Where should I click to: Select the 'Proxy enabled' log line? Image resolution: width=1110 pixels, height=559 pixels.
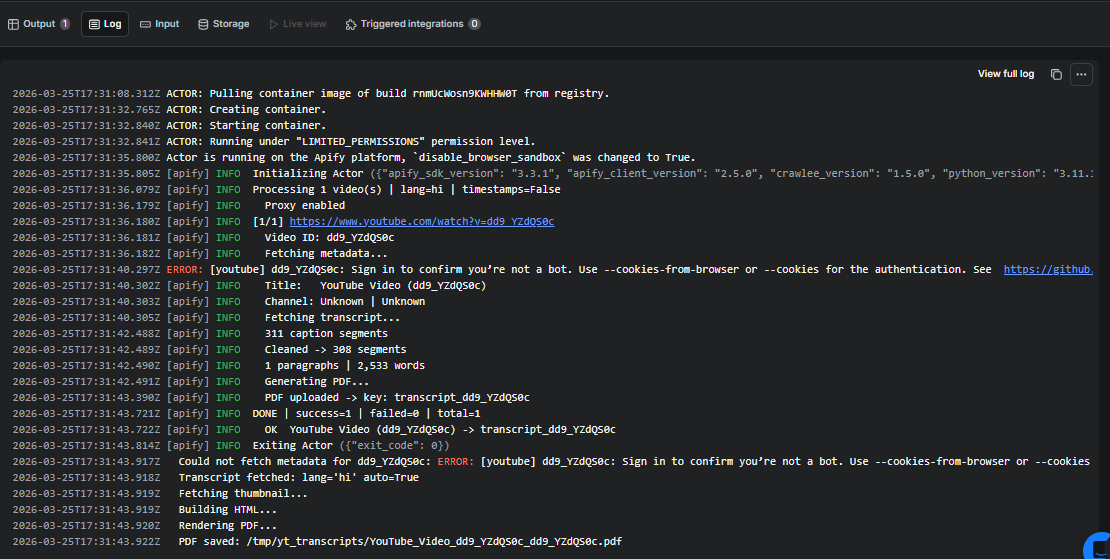(178, 206)
